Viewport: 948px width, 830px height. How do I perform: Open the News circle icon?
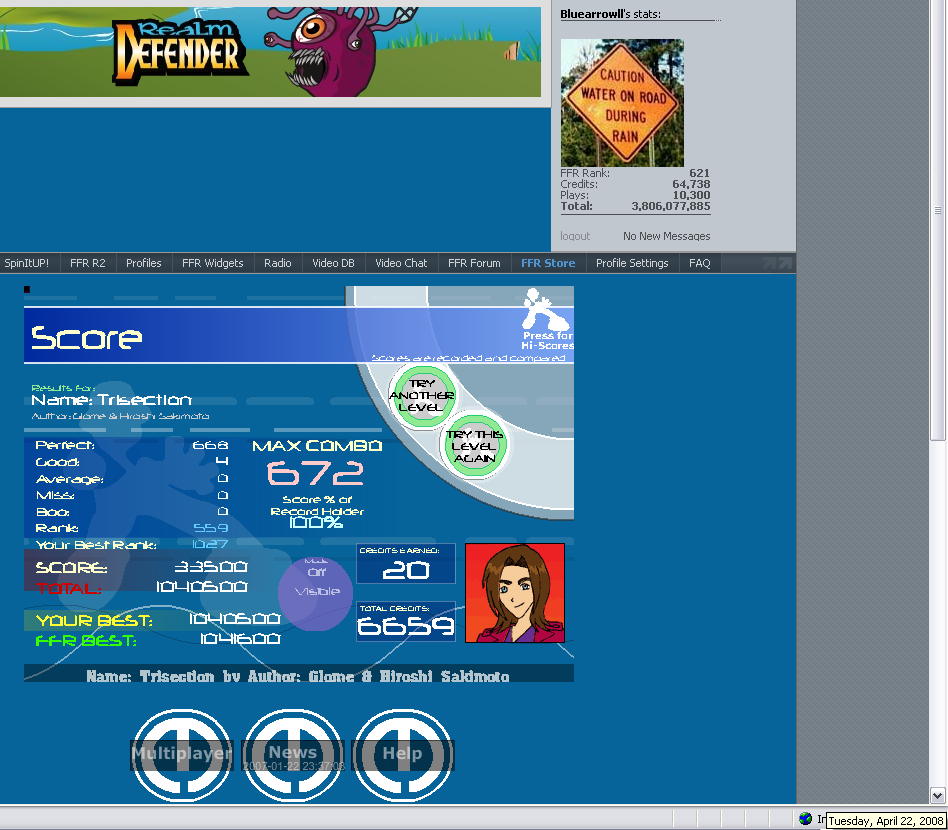tap(293, 754)
